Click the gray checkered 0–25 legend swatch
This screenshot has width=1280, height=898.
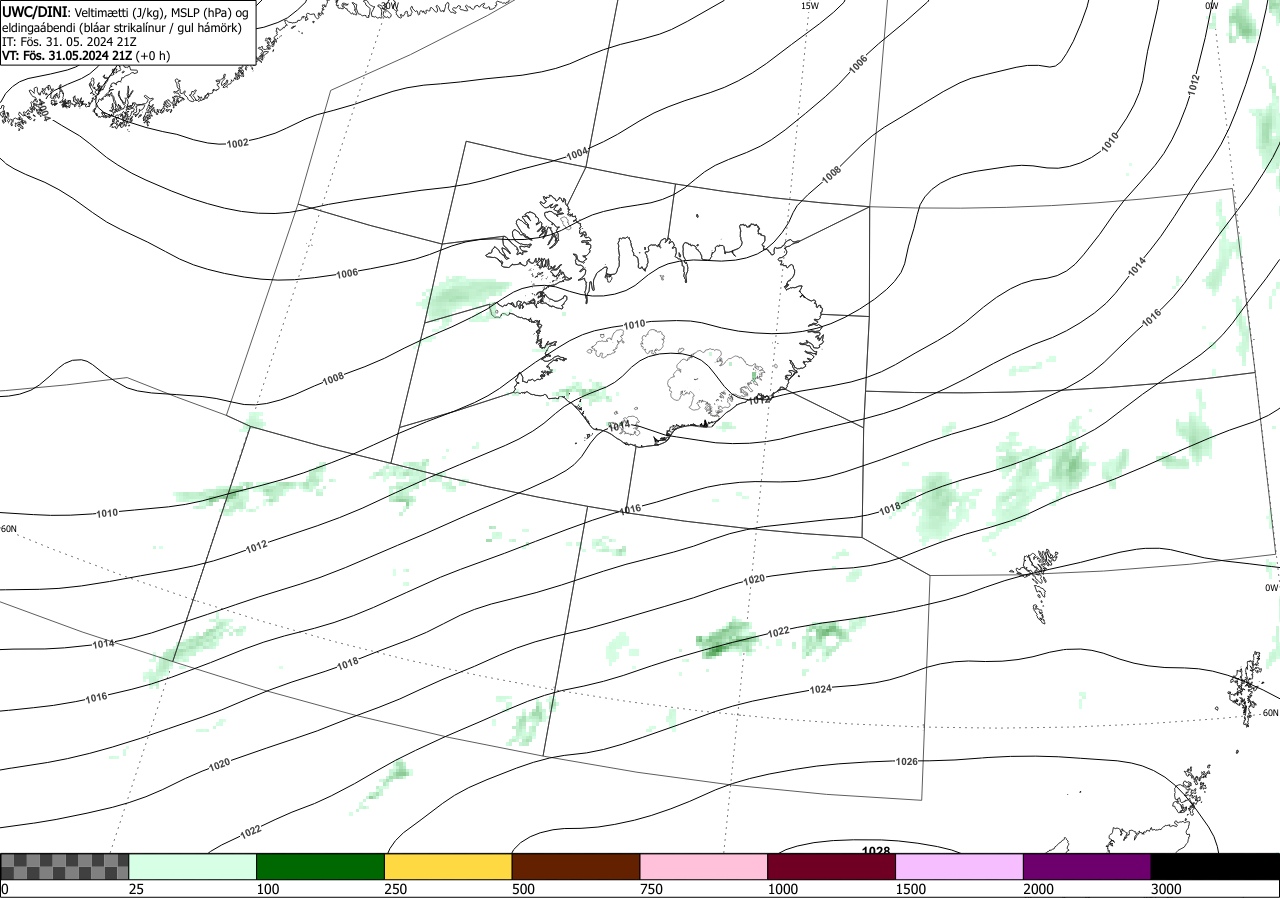[65, 866]
